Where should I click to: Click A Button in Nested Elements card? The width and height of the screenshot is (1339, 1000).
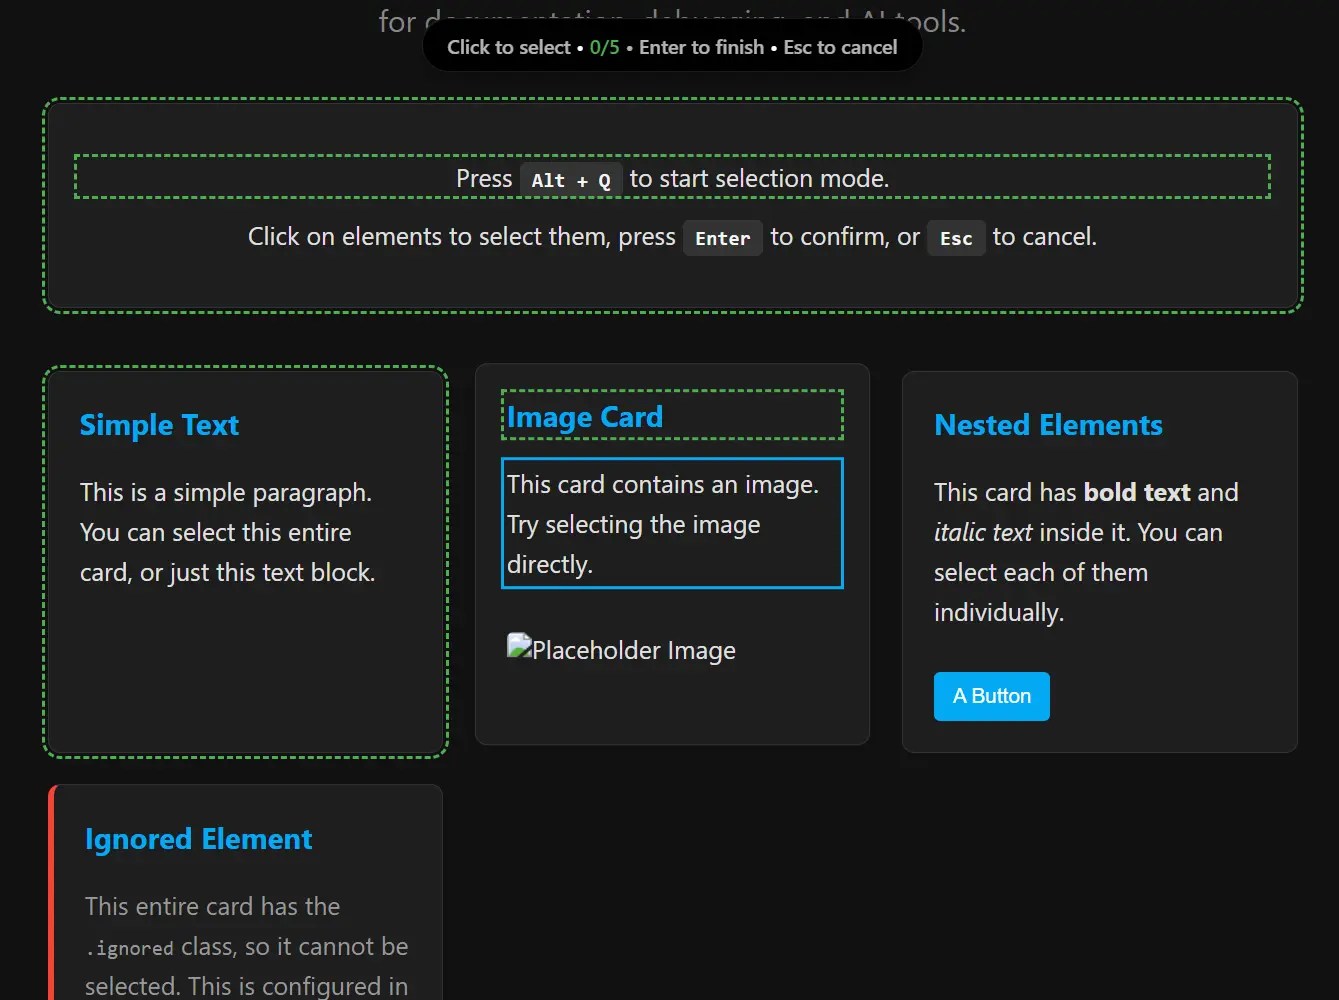coord(991,696)
